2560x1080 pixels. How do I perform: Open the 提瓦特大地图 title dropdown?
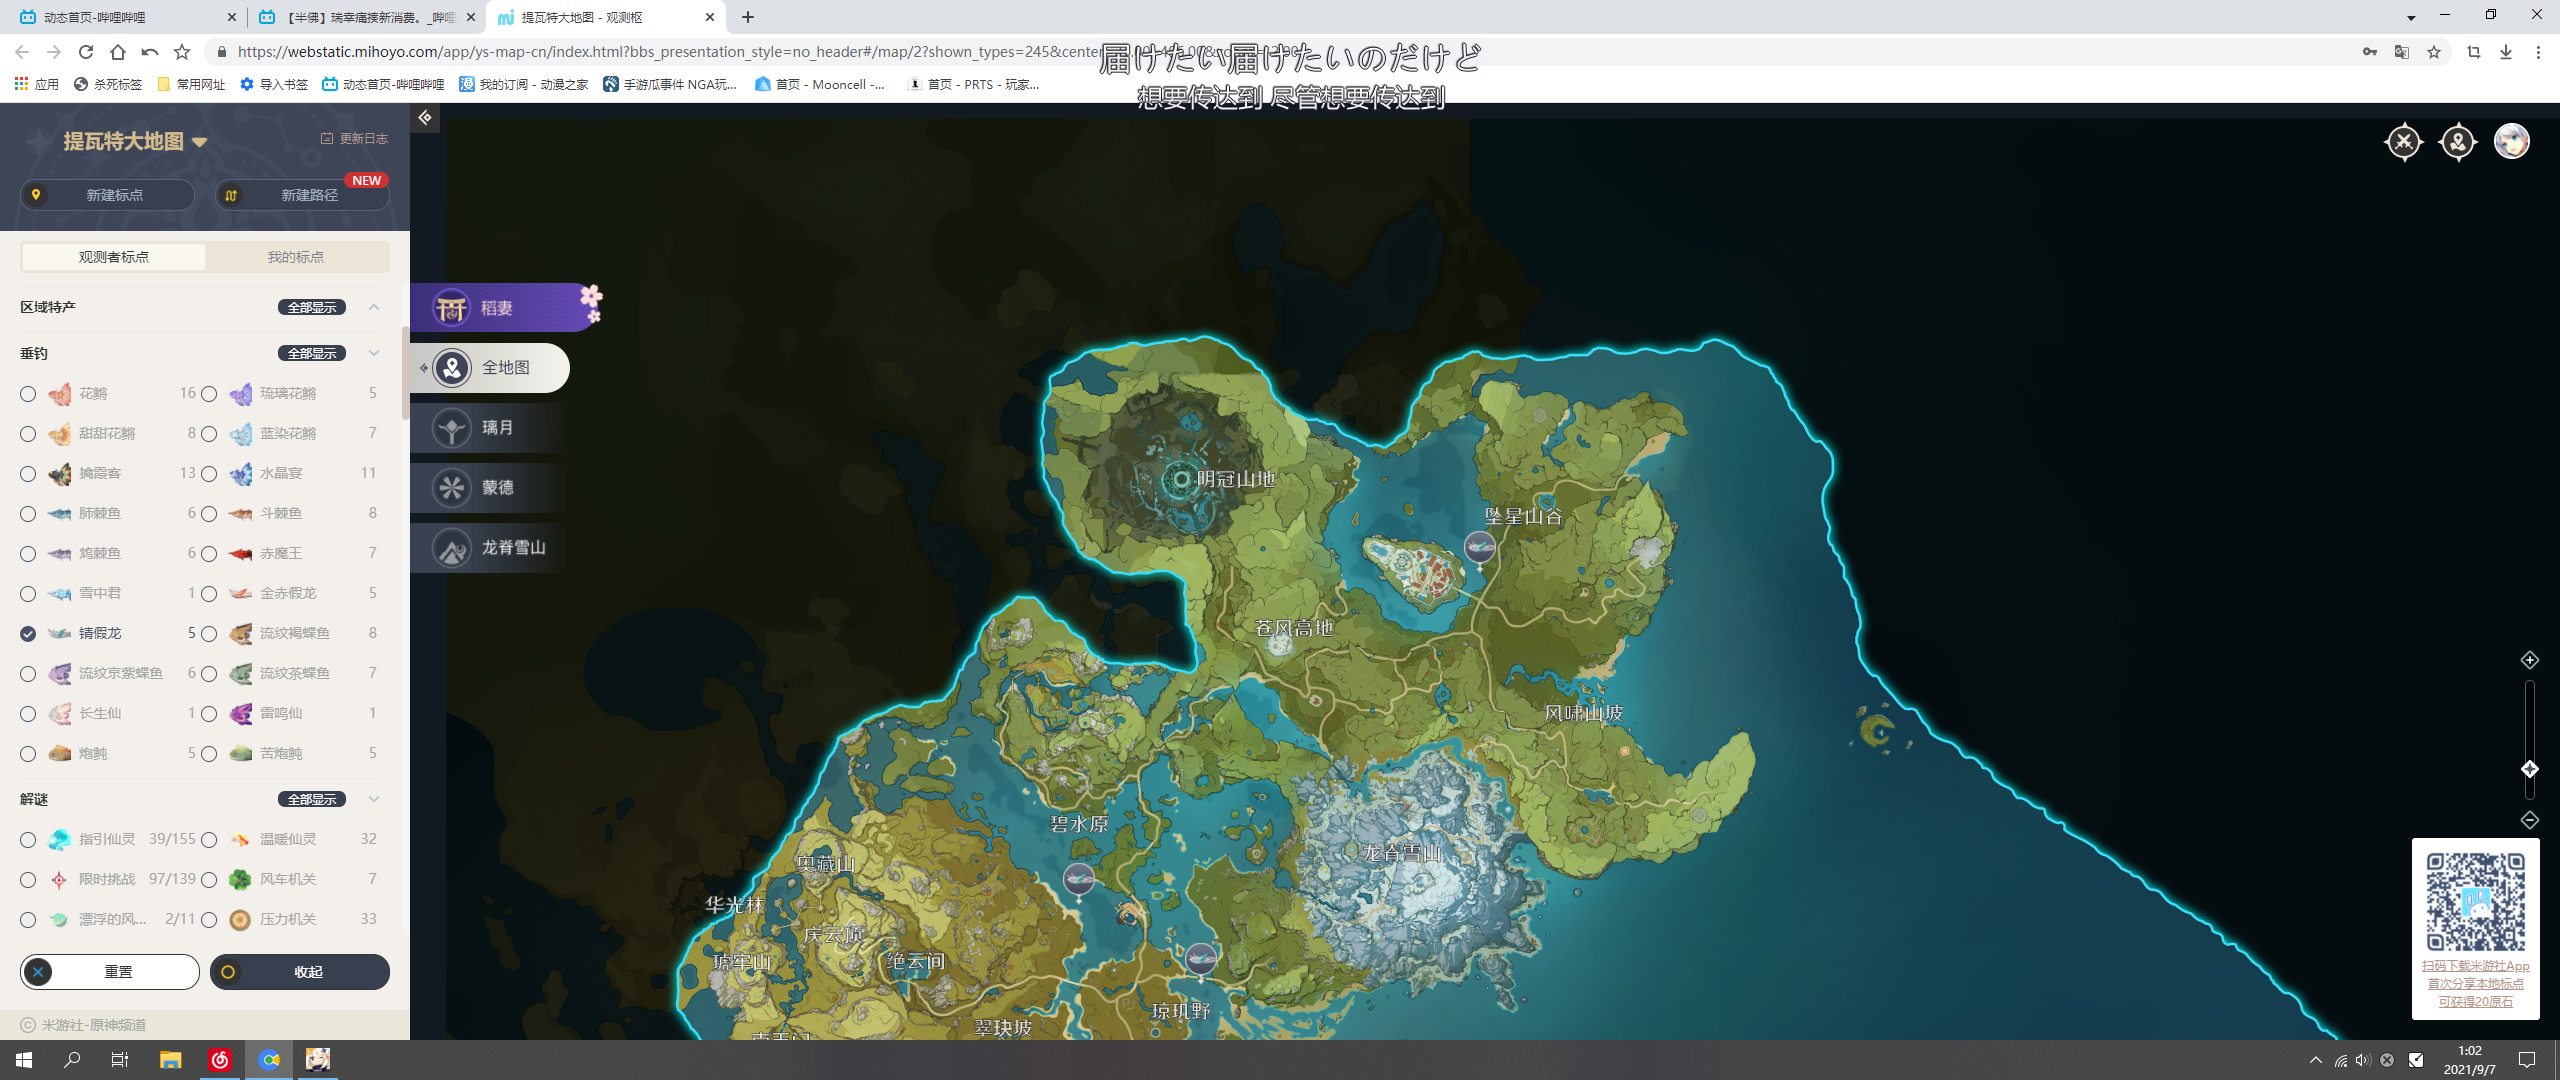199,142
